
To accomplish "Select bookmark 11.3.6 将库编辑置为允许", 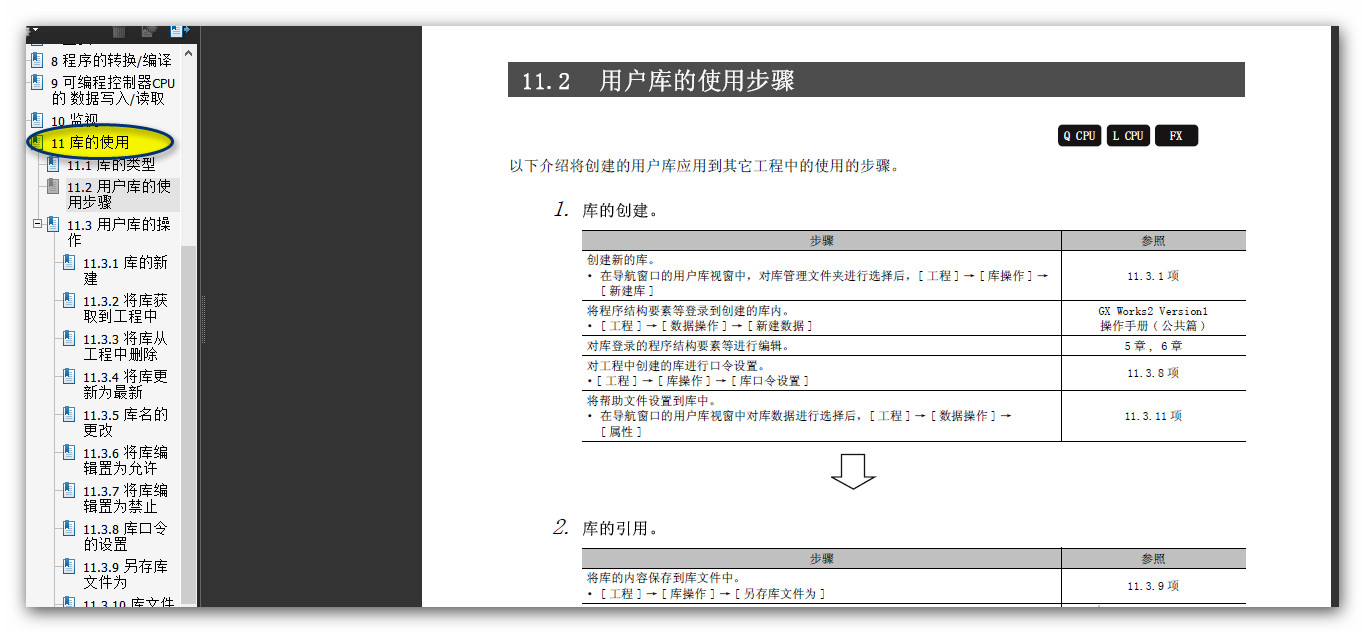I will coord(125,460).
